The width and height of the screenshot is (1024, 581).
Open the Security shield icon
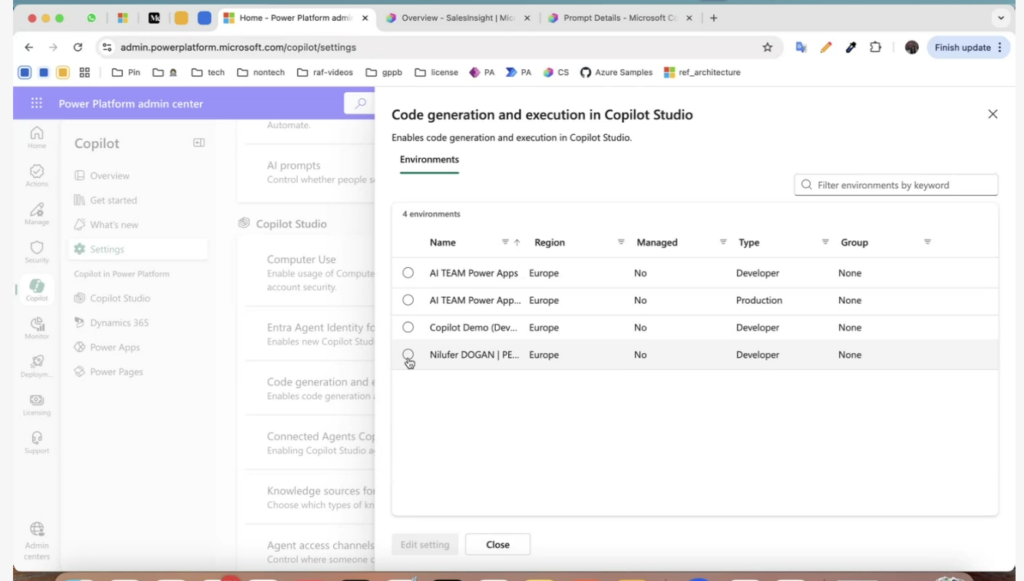tap(36, 251)
